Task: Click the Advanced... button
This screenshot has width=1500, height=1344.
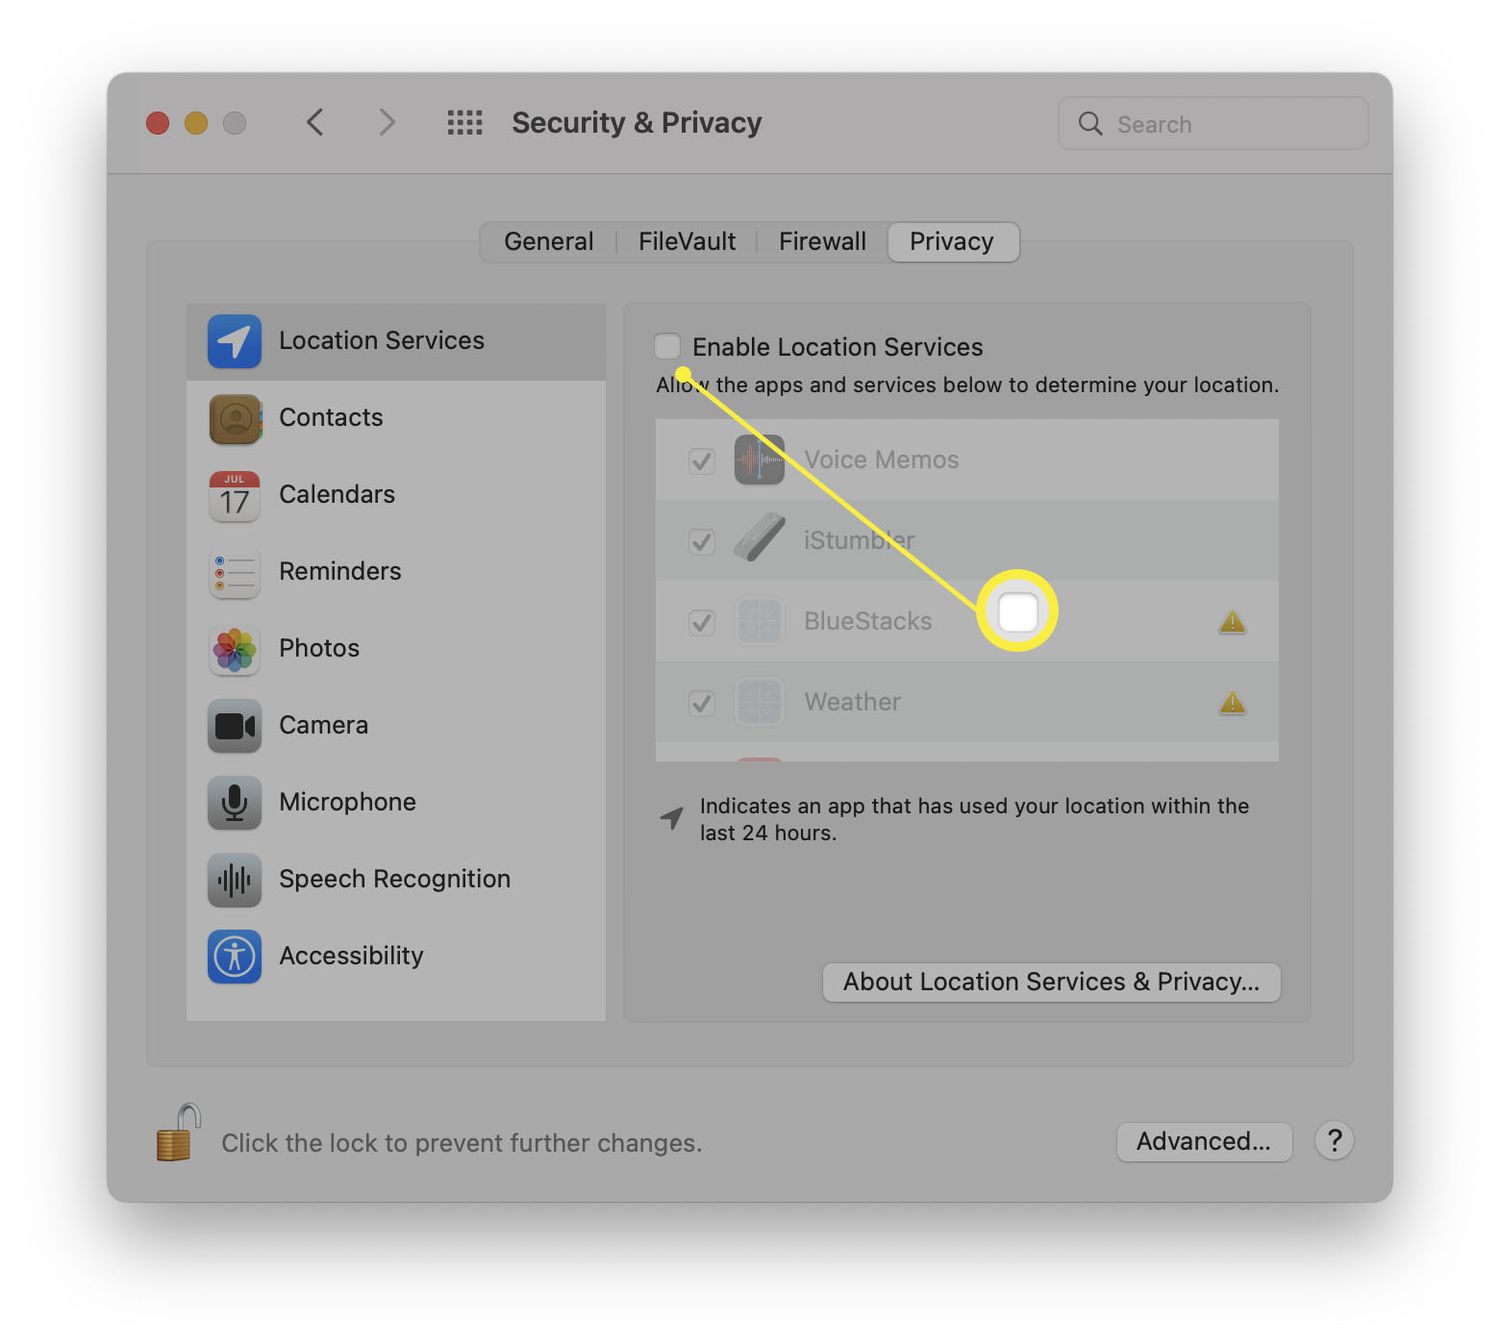Action: (x=1204, y=1141)
